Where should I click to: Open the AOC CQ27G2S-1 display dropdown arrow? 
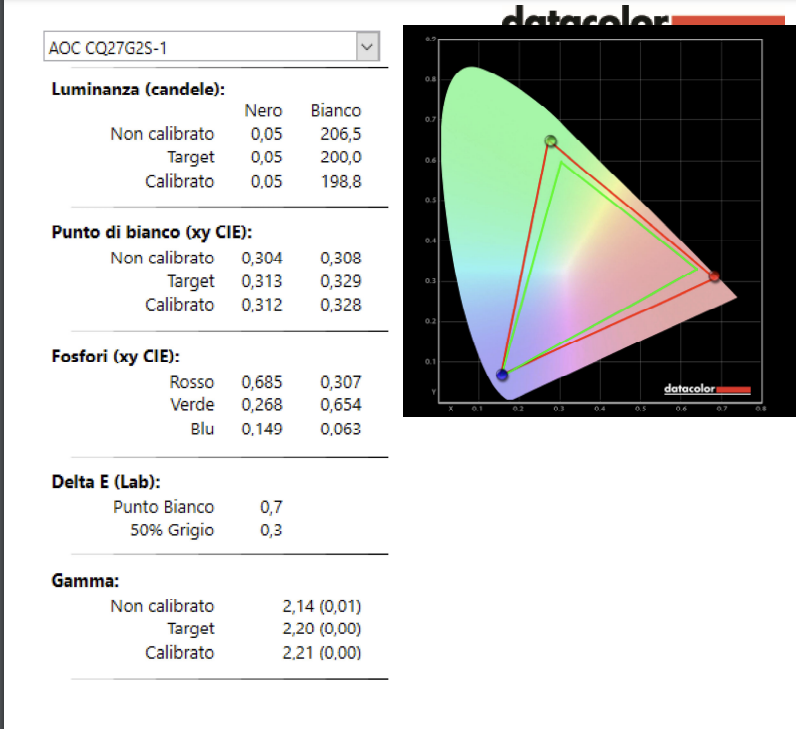click(367, 47)
